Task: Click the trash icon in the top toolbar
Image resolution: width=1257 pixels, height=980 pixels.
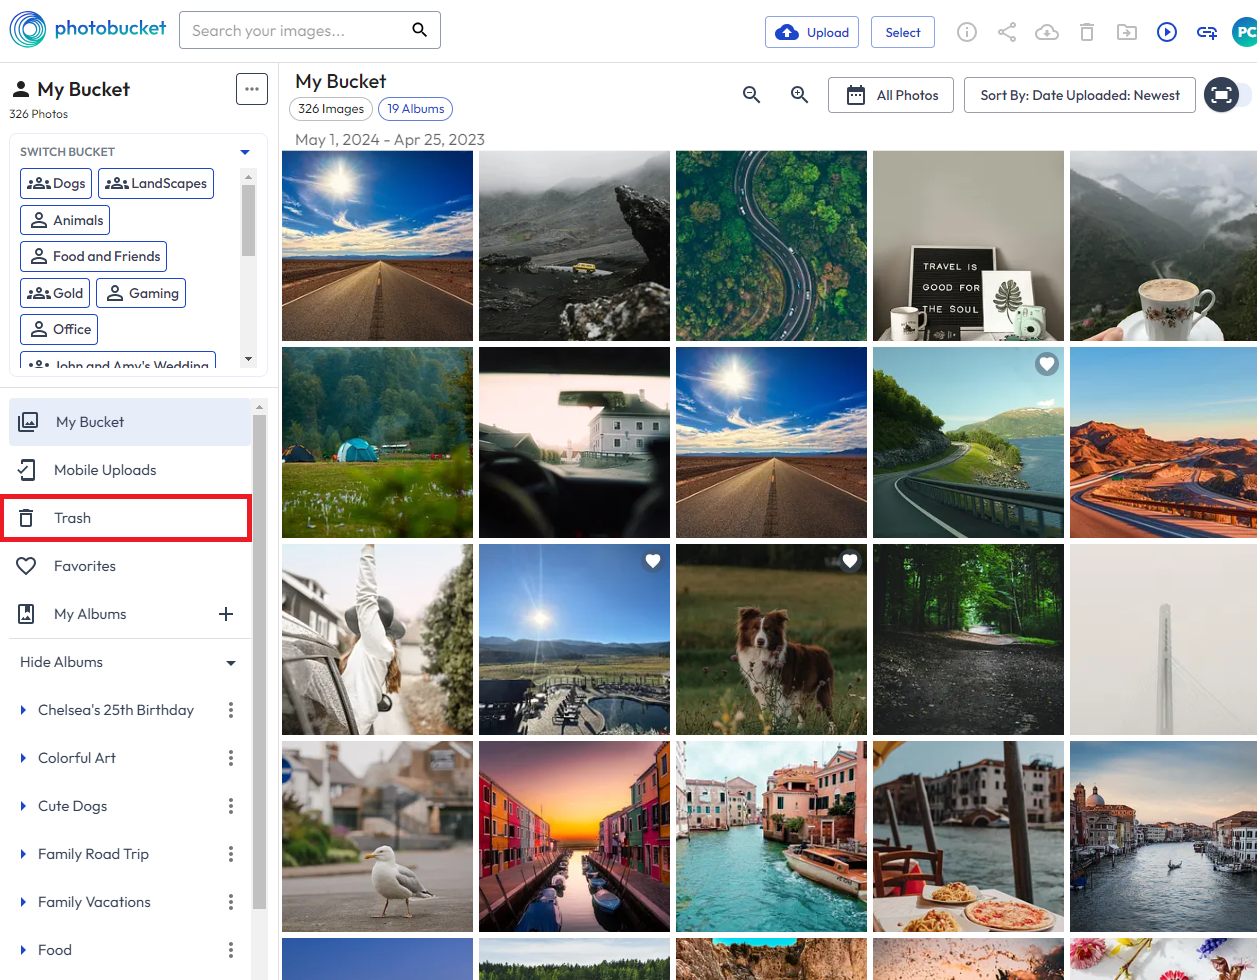Action: (x=1087, y=32)
